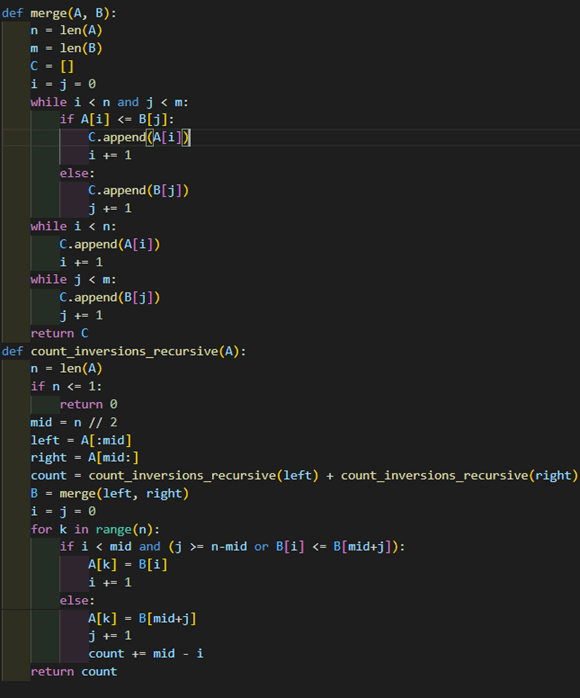Click the if n <= 1: line
This screenshot has height=698, width=580.
pyautogui.click(x=66, y=386)
